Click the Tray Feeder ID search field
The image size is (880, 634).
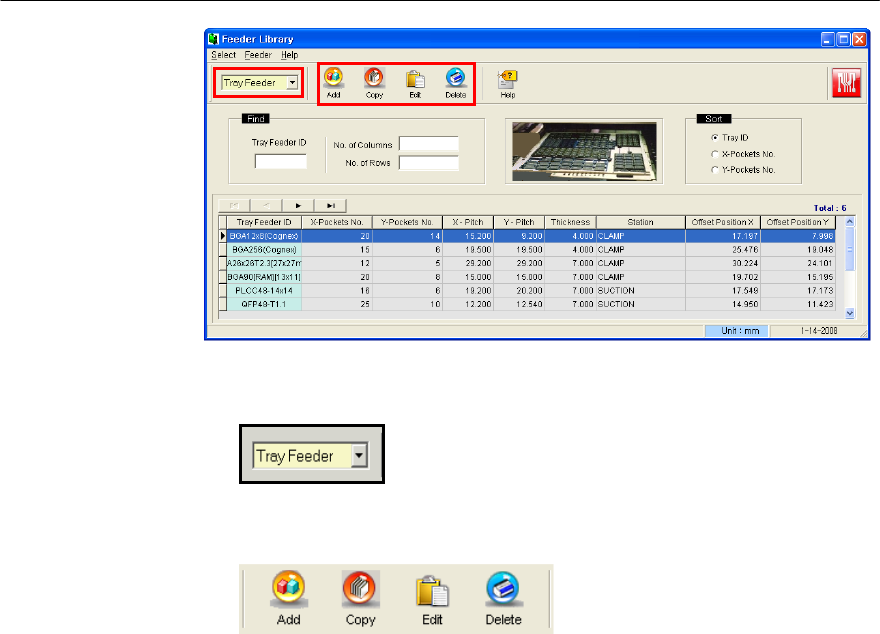pyautogui.click(x=280, y=162)
